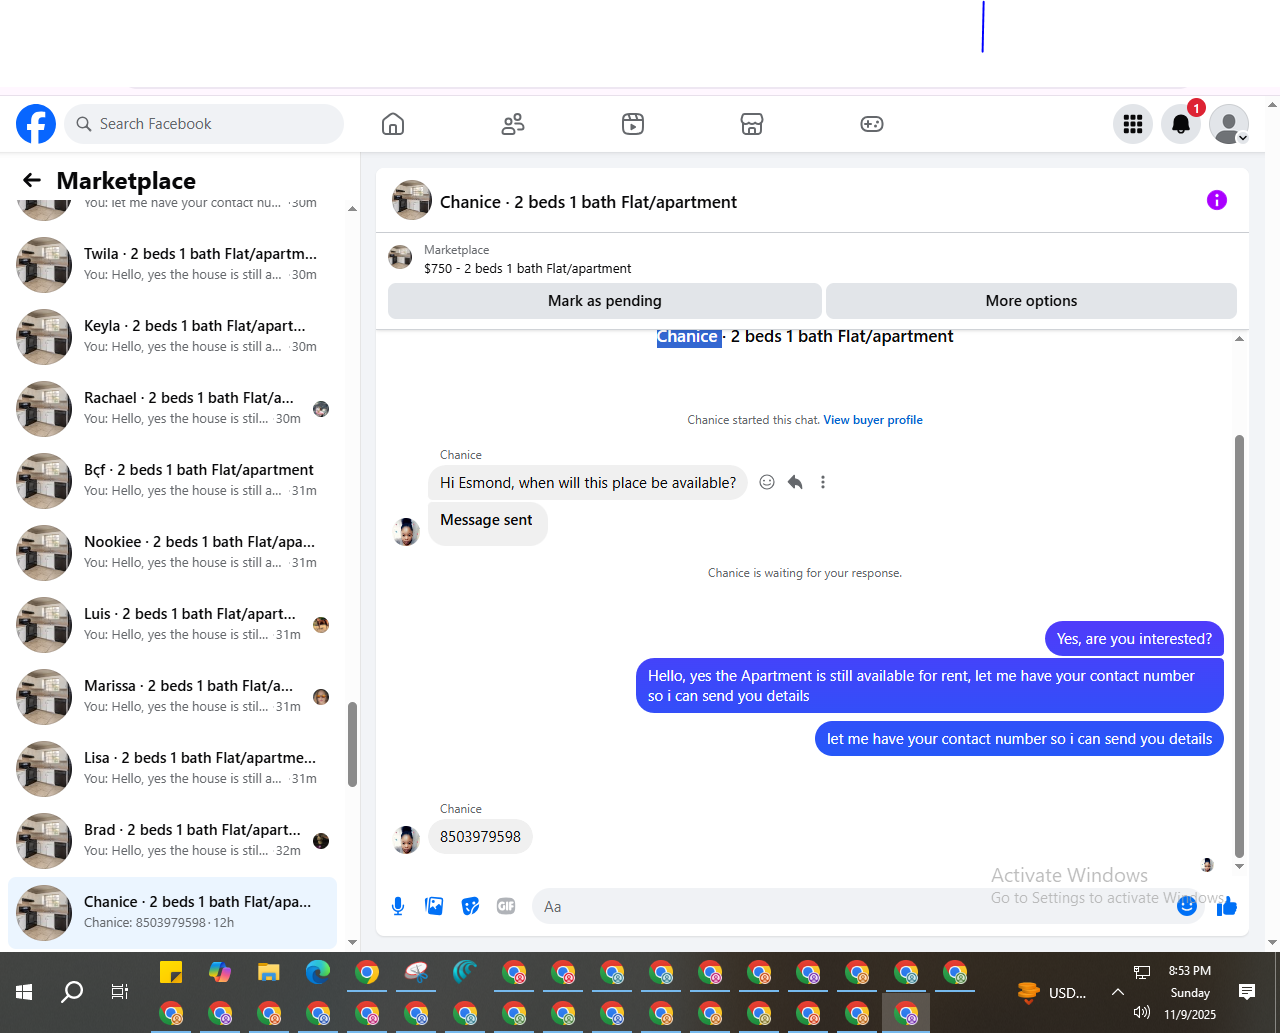
Task: Open File Explorer from the taskbar
Action: pos(269,972)
